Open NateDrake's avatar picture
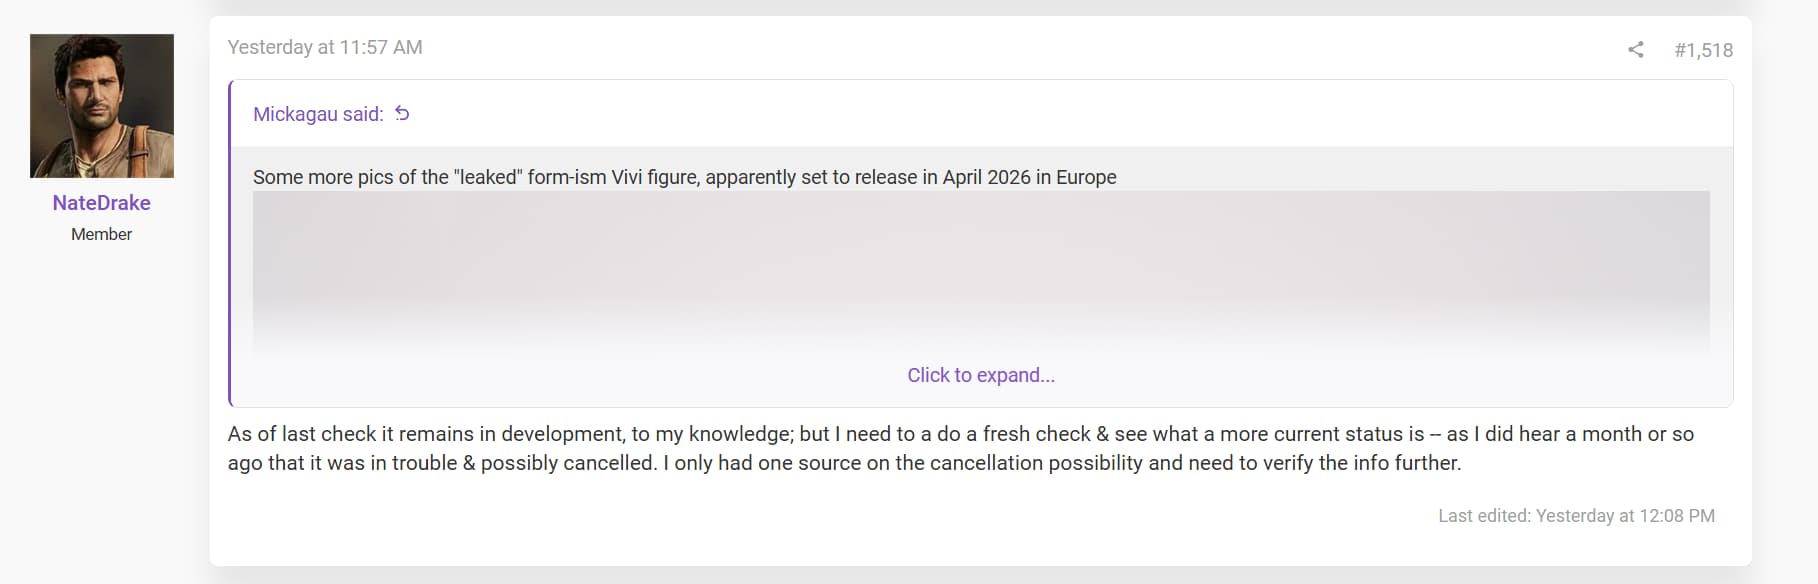Image resolution: width=1818 pixels, height=584 pixels. (102, 106)
